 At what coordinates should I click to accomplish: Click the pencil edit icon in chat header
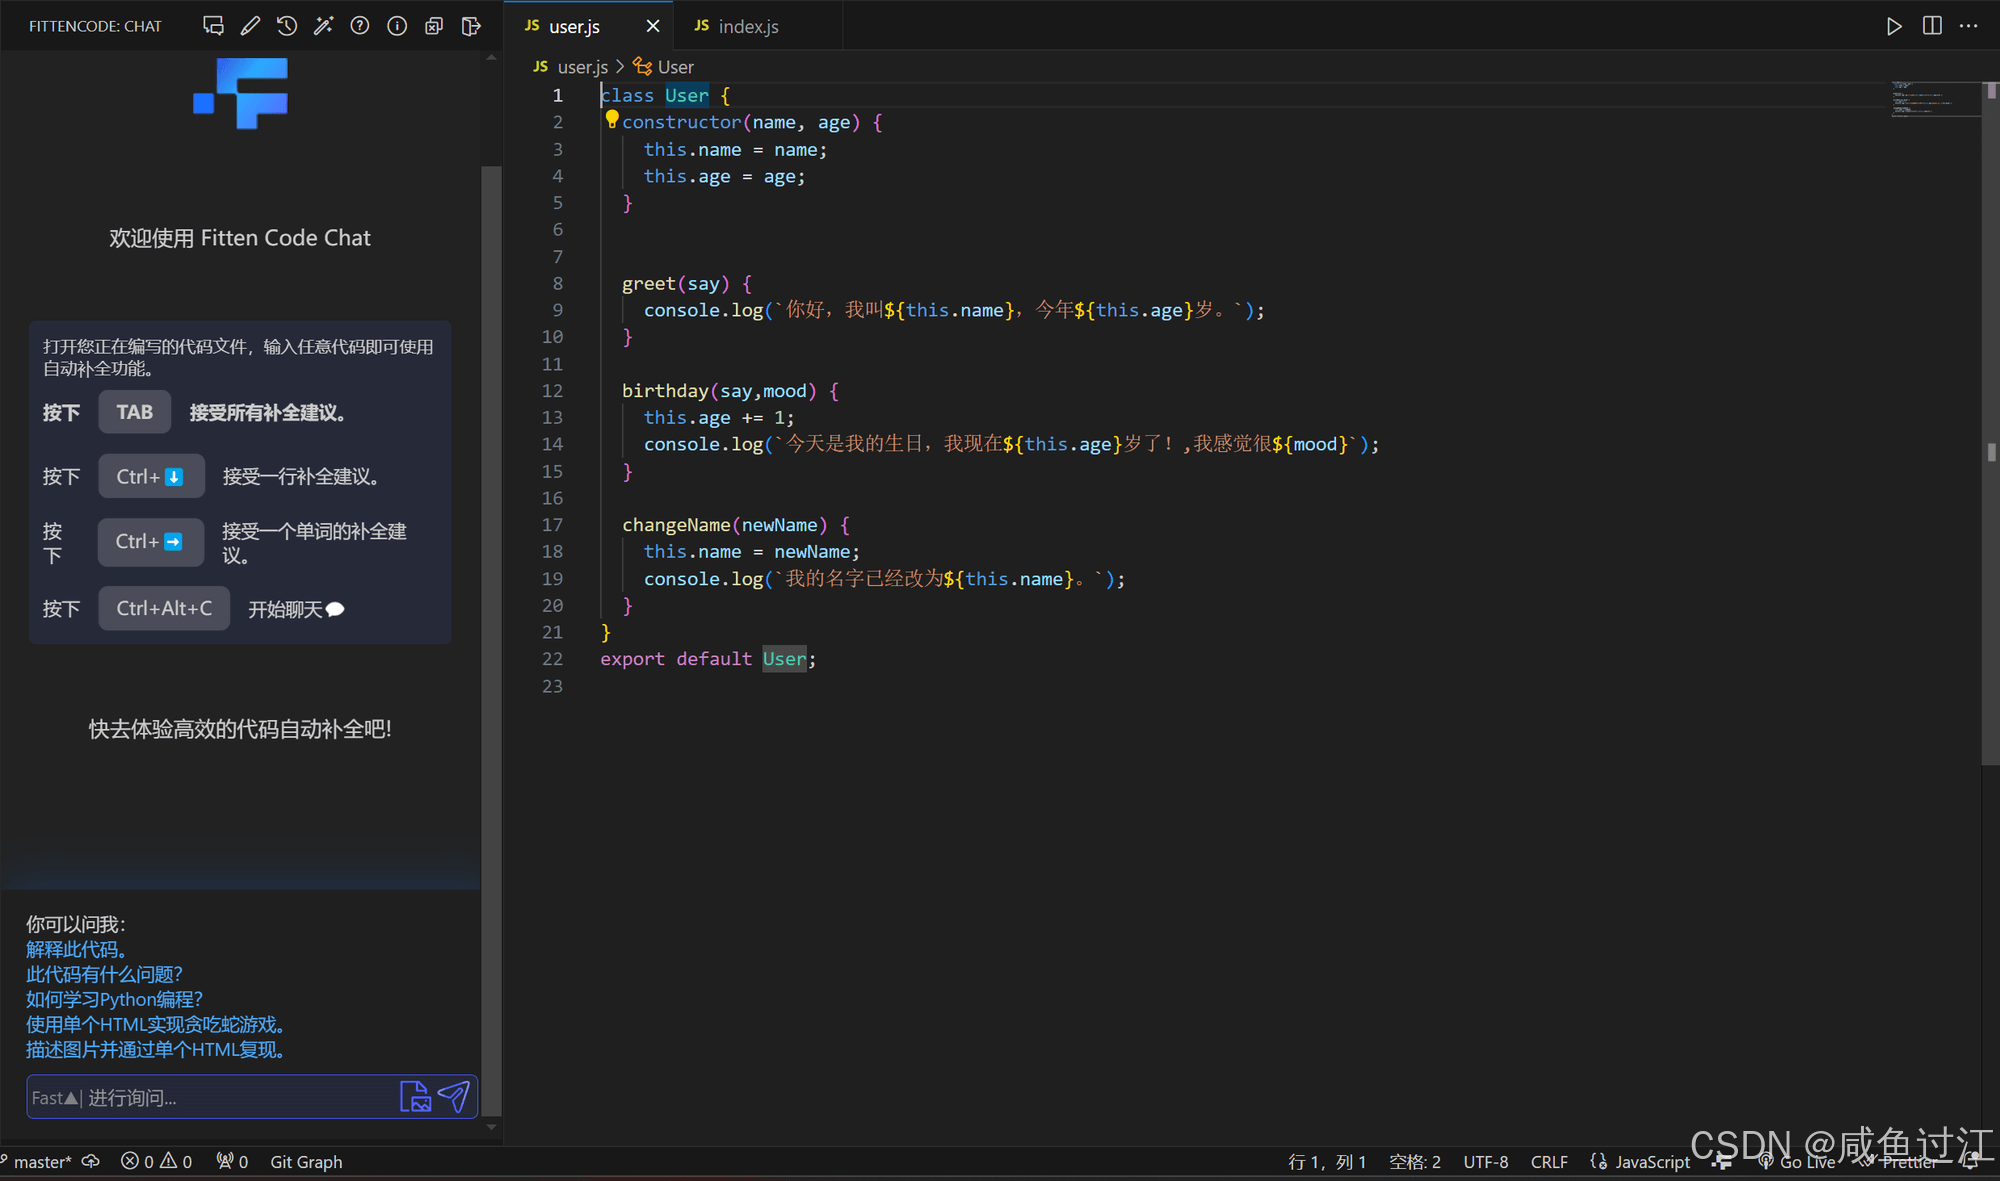(x=250, y=26)
